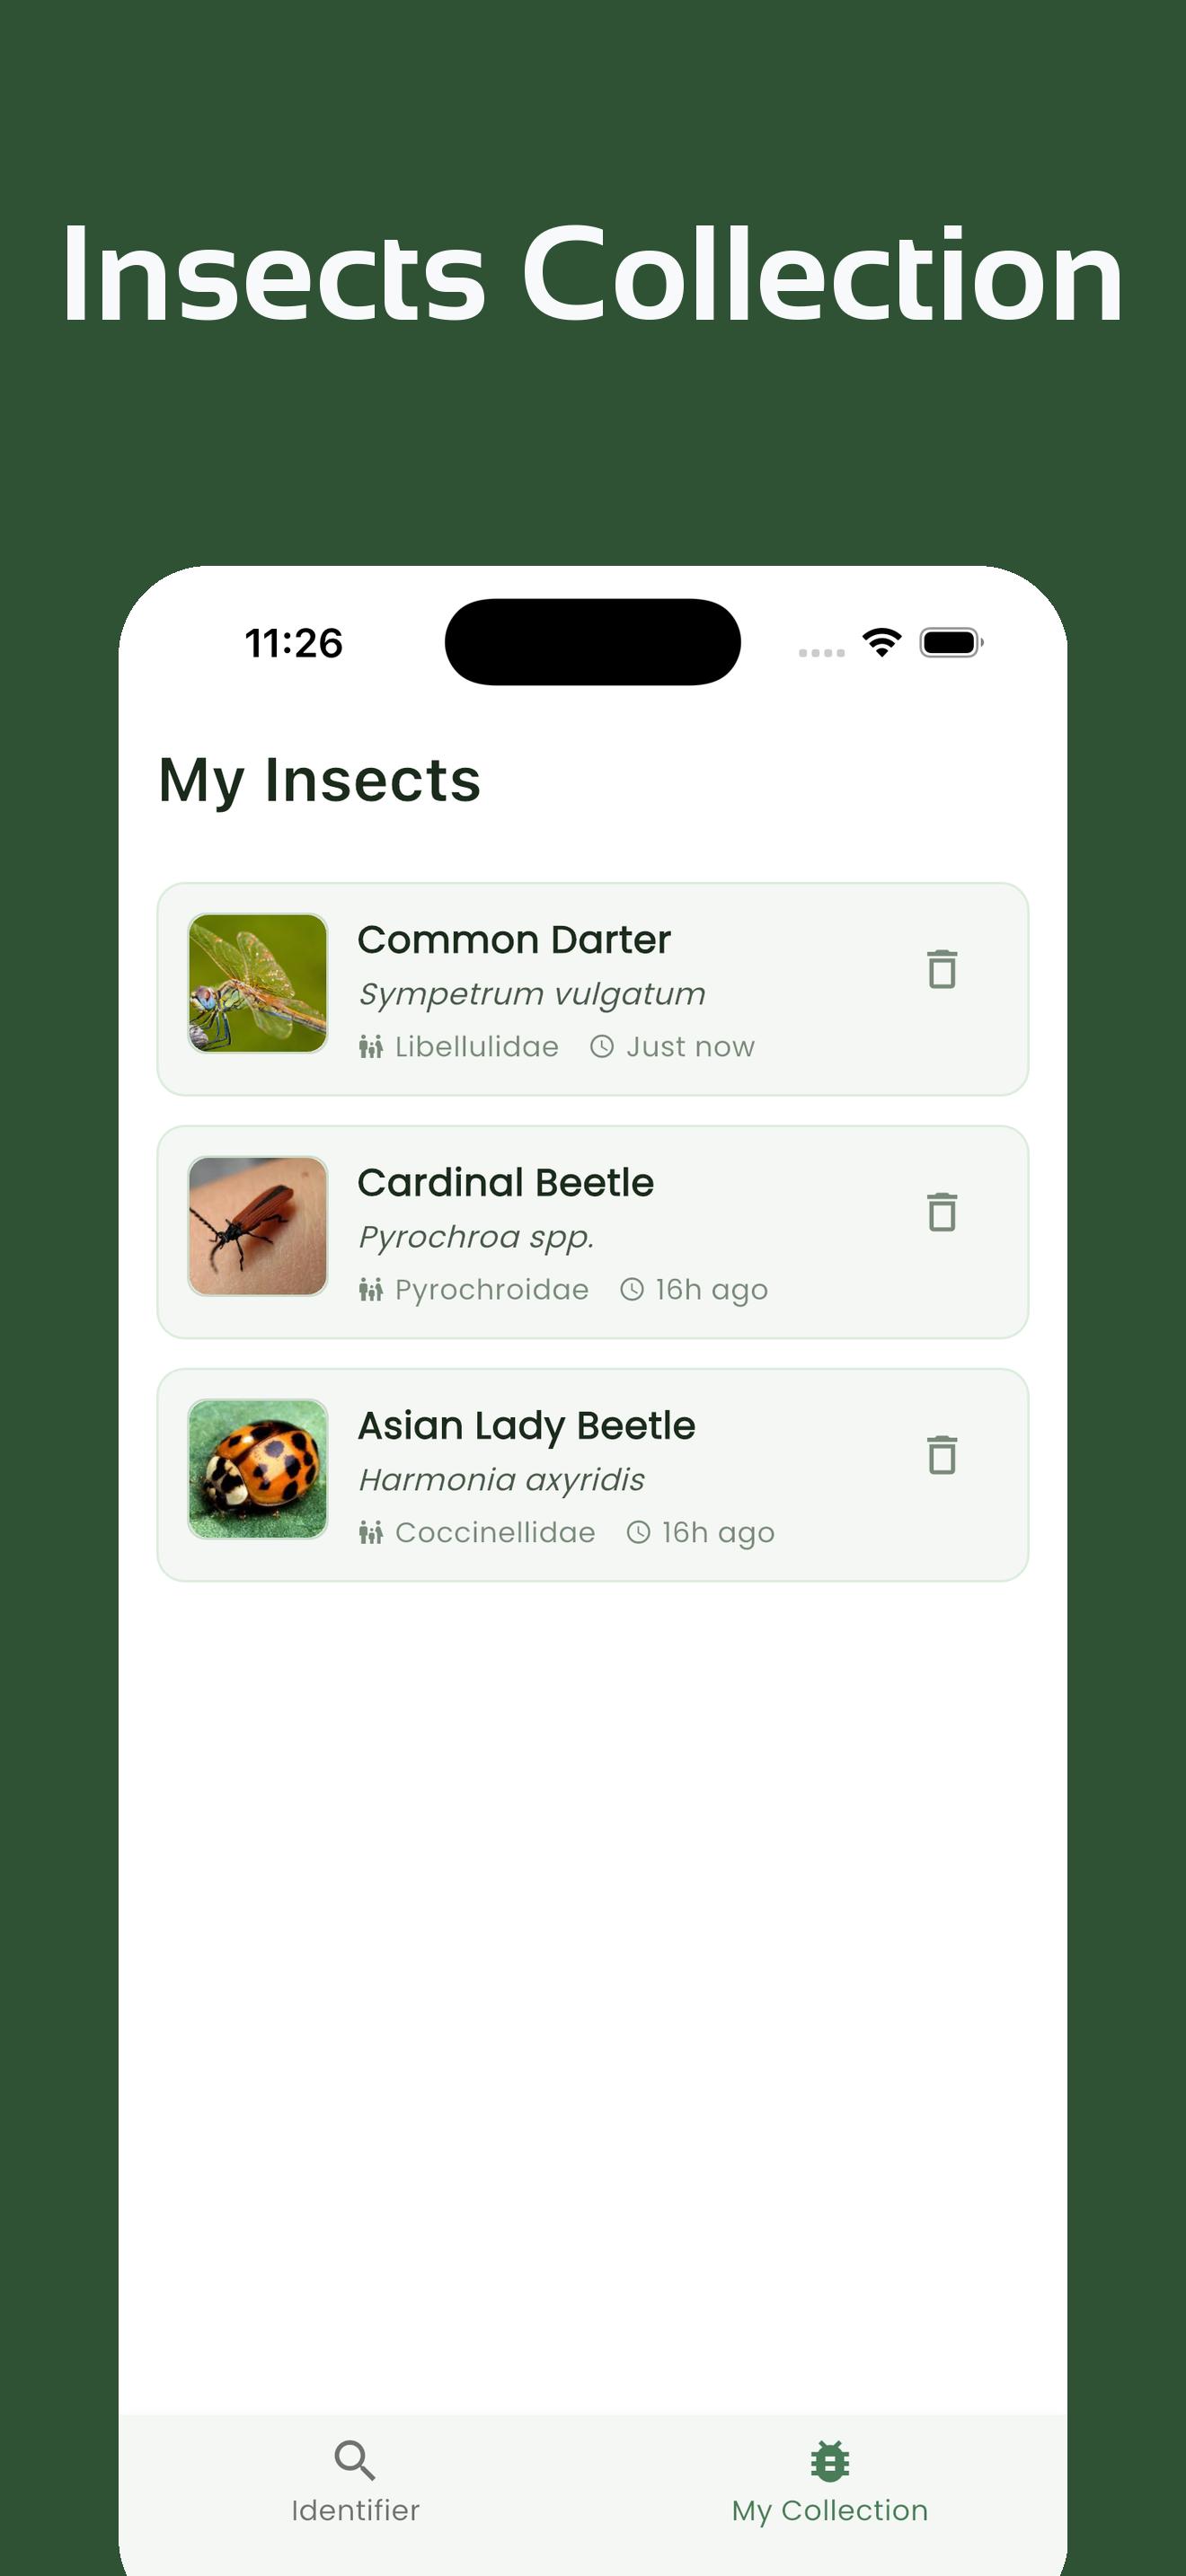Click the Common Darter dragonfly thumbnail

pos(258,983)
